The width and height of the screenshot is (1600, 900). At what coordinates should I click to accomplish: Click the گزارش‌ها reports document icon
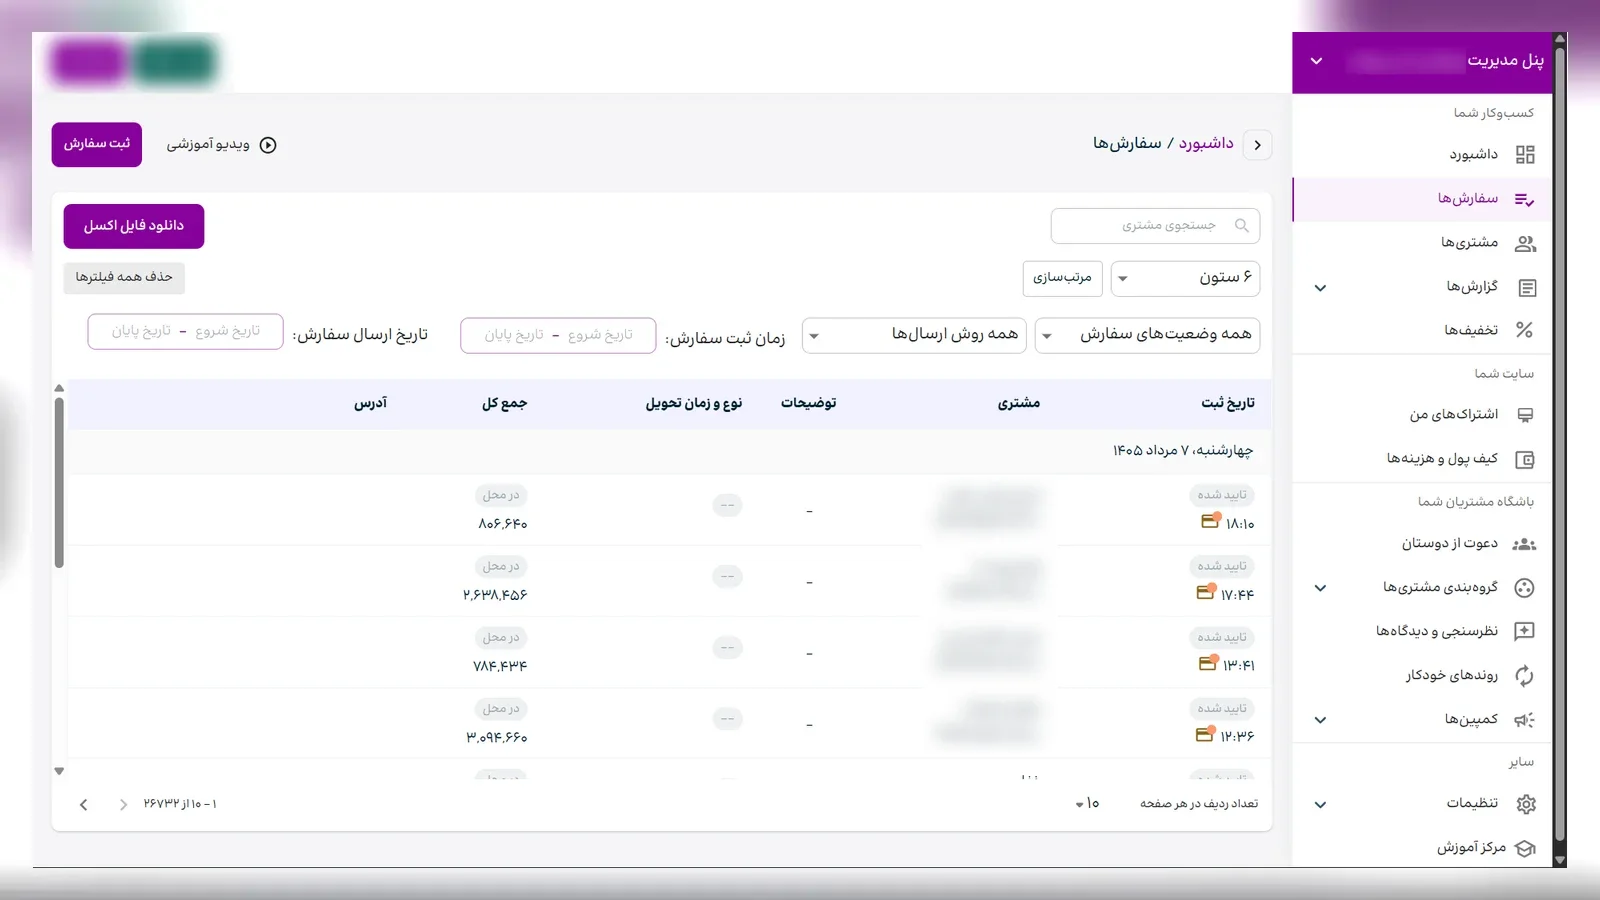pyautogui.click(x=1527, y=288)
